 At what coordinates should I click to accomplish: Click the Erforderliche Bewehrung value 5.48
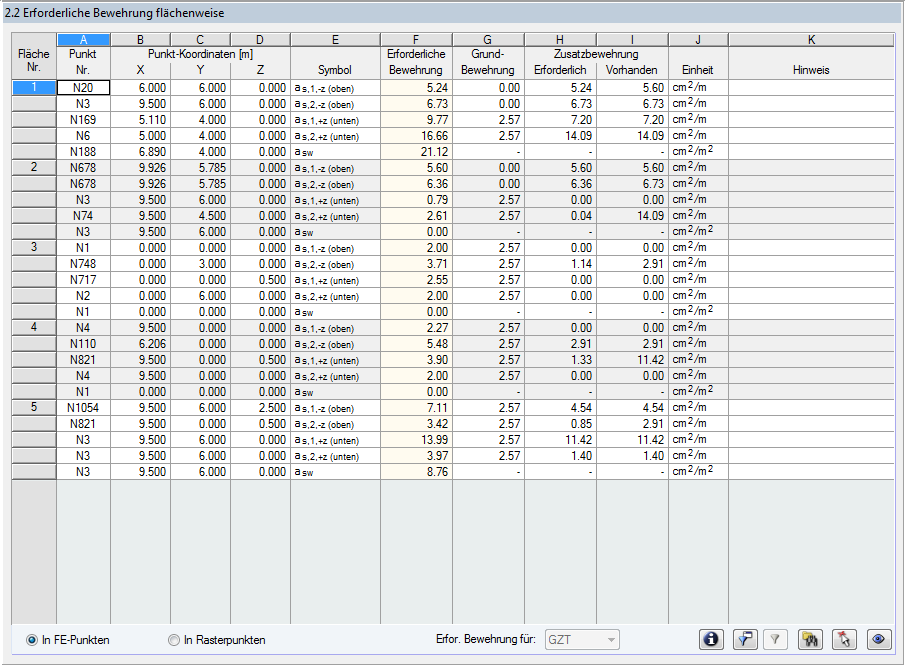pos(416,344)
